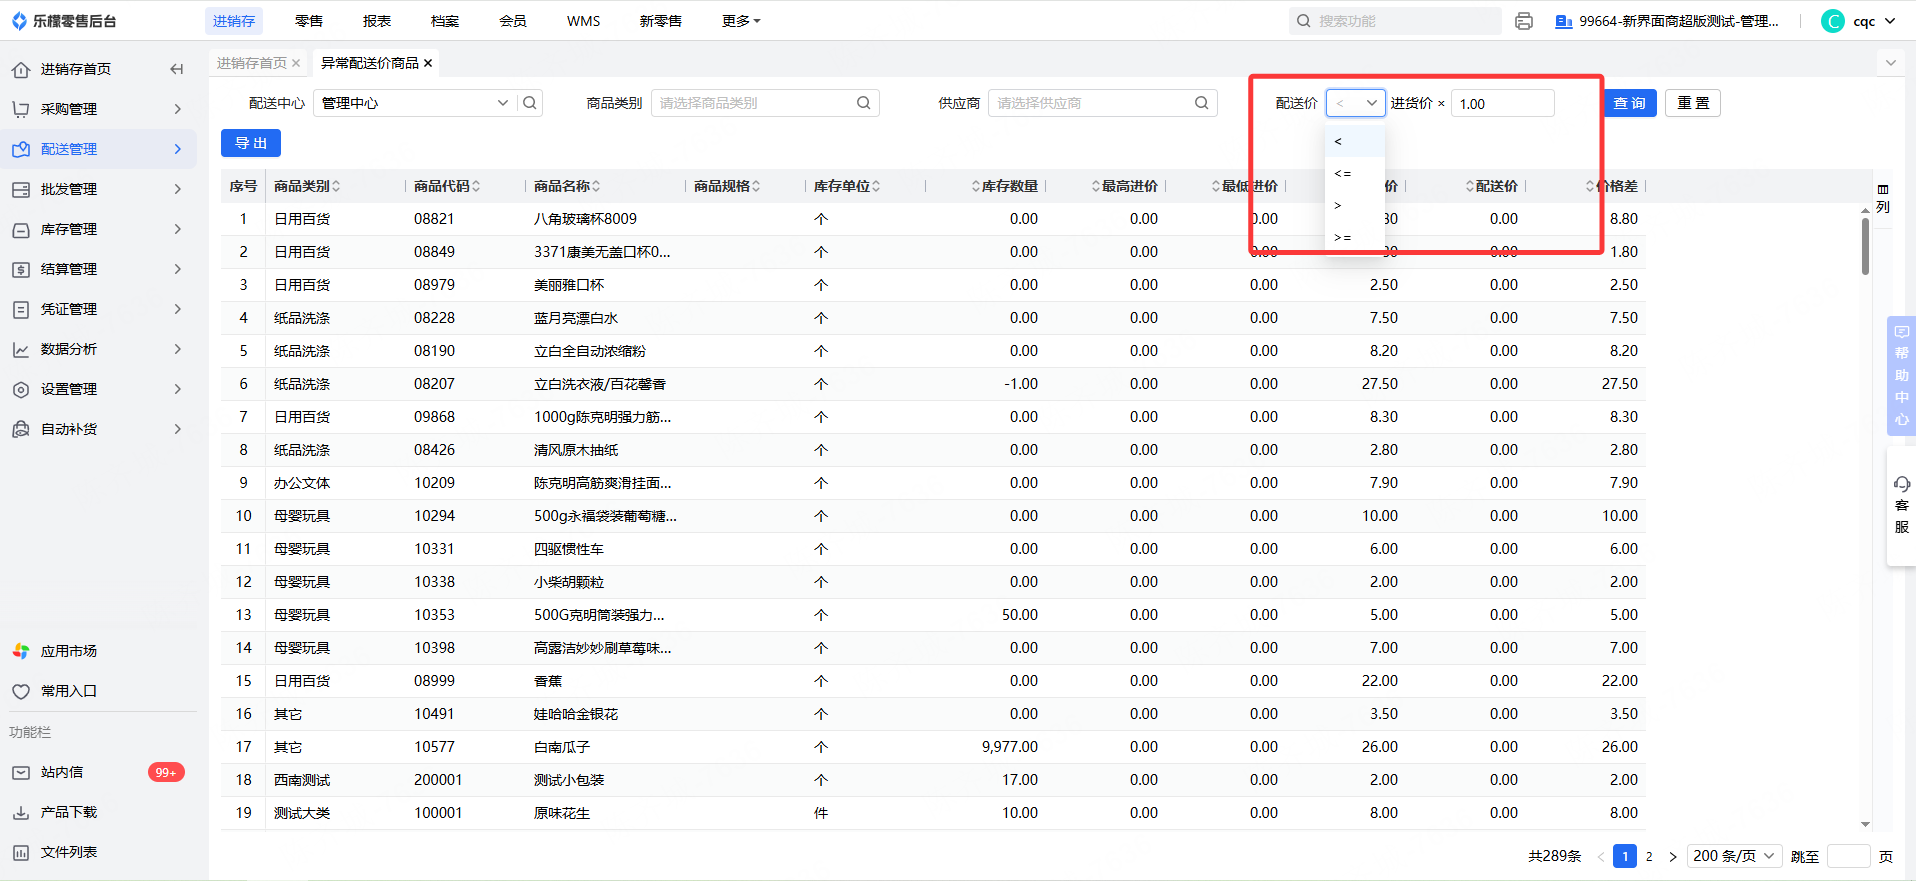
Task: Click the 常用入口 heart icon
Action: point(21,691)
